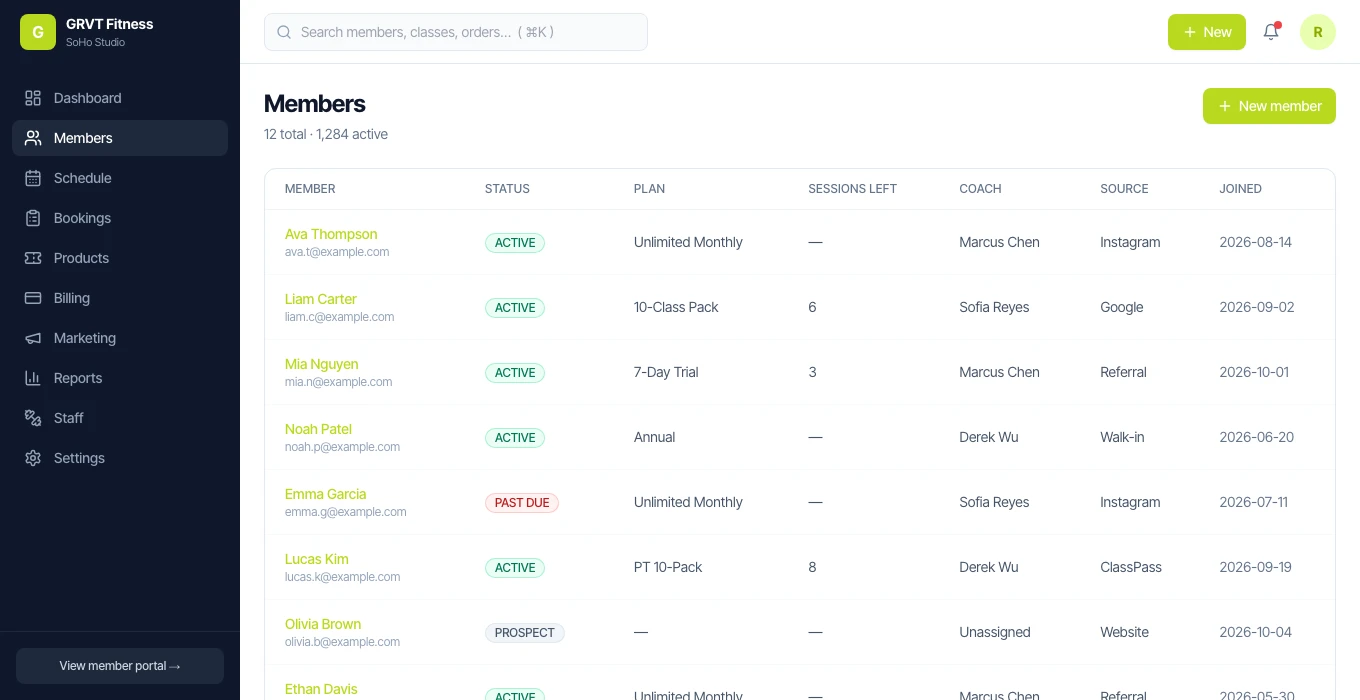Open Emma Garcia's member link
Image resolution: width=1360 pixels, height=700 pixels.
coord(325,494)
